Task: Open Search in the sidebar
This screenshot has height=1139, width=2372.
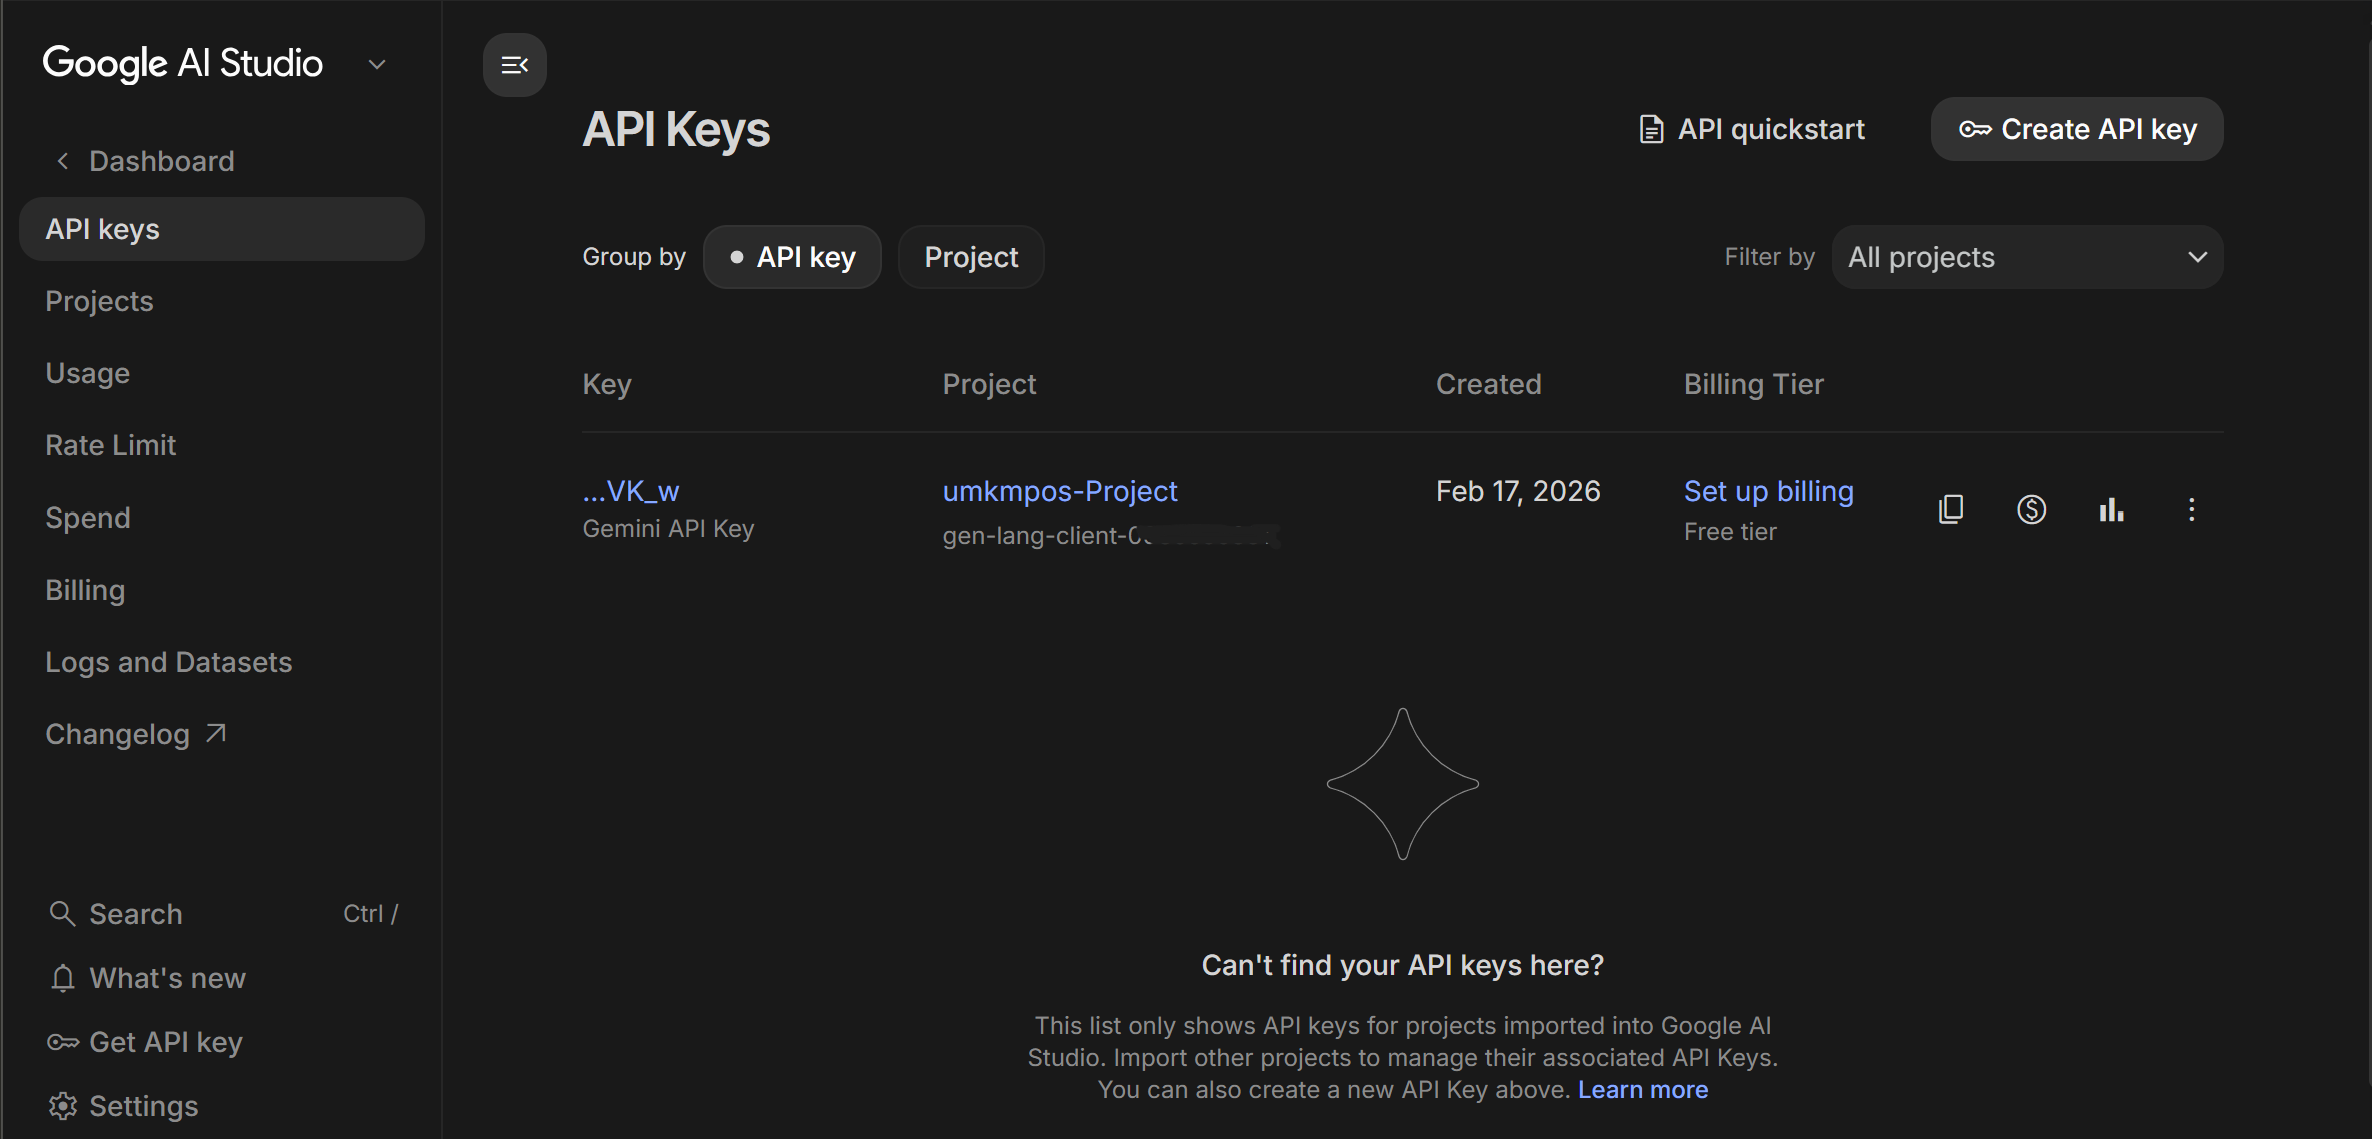Action: click(222, 914)
